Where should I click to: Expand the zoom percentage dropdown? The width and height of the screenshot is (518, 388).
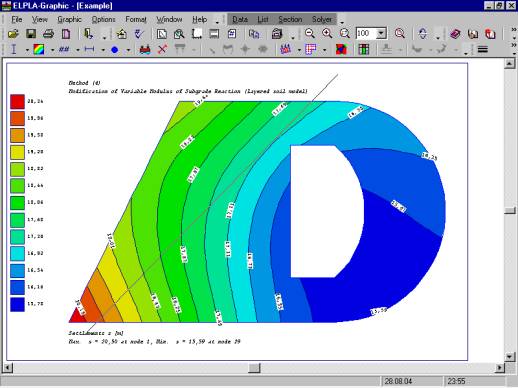click(x=381, y=34)
